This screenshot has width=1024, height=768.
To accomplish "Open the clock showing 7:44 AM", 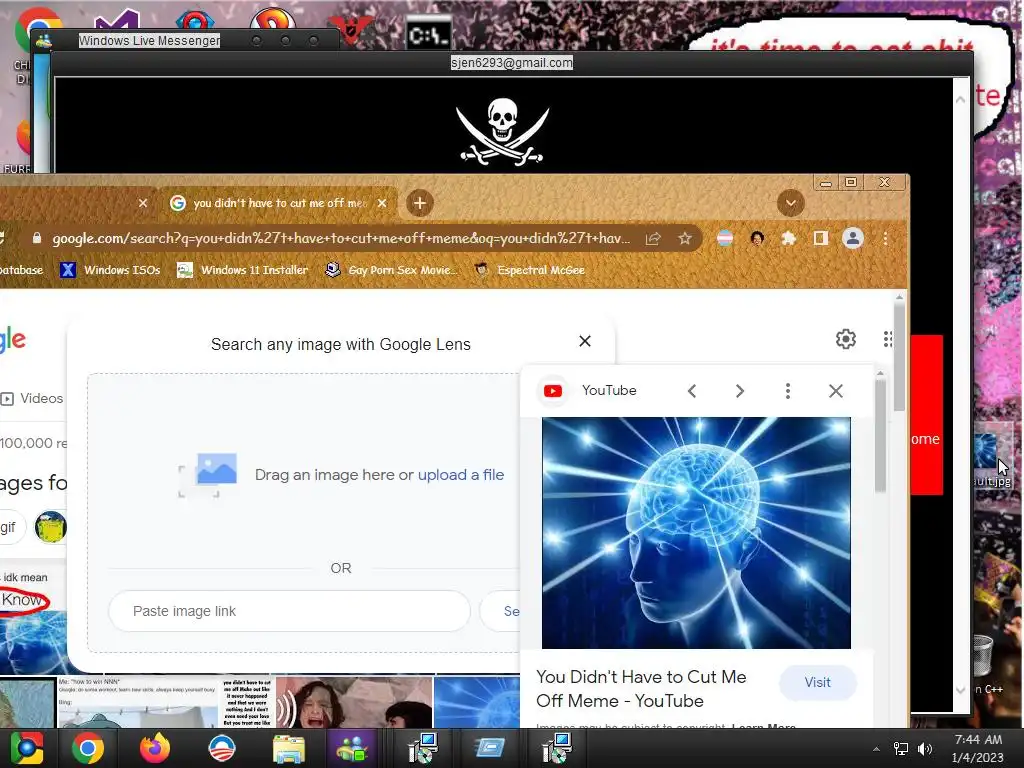I will point(978,748).
